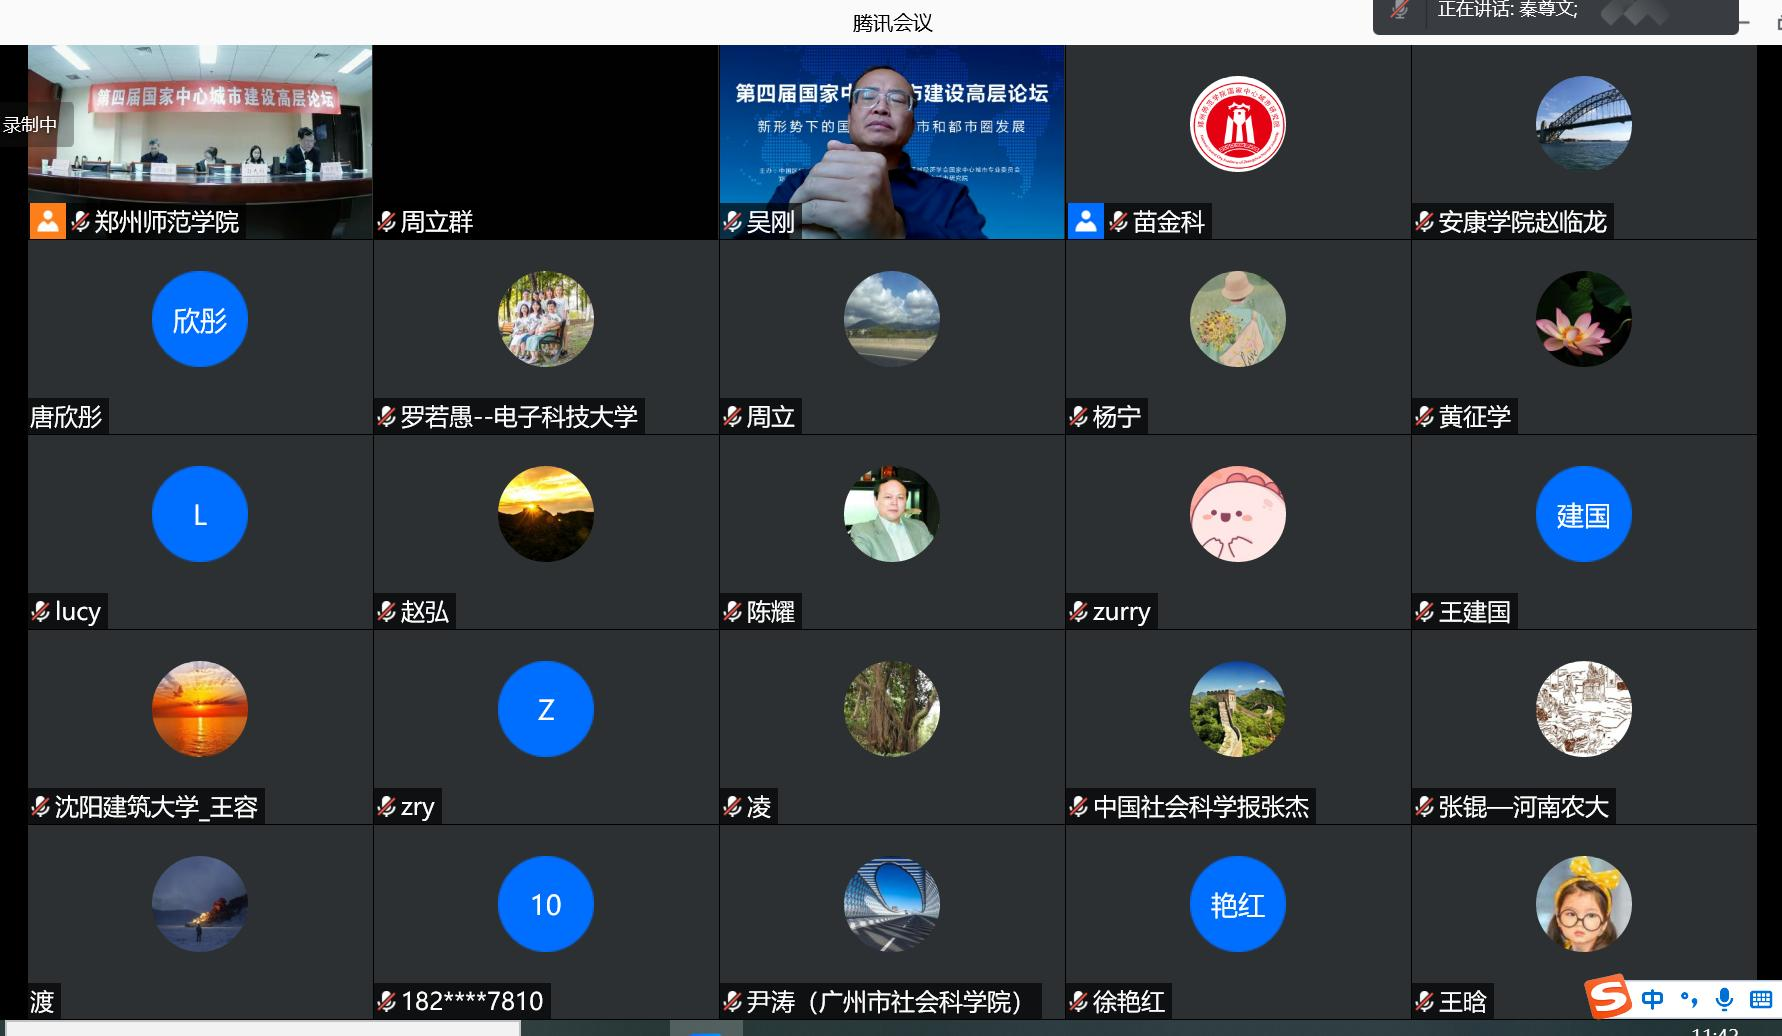This screenshot has height=1036, width=1782.
Task: Unmute 周立群's microphone
Action: (387, 222)
